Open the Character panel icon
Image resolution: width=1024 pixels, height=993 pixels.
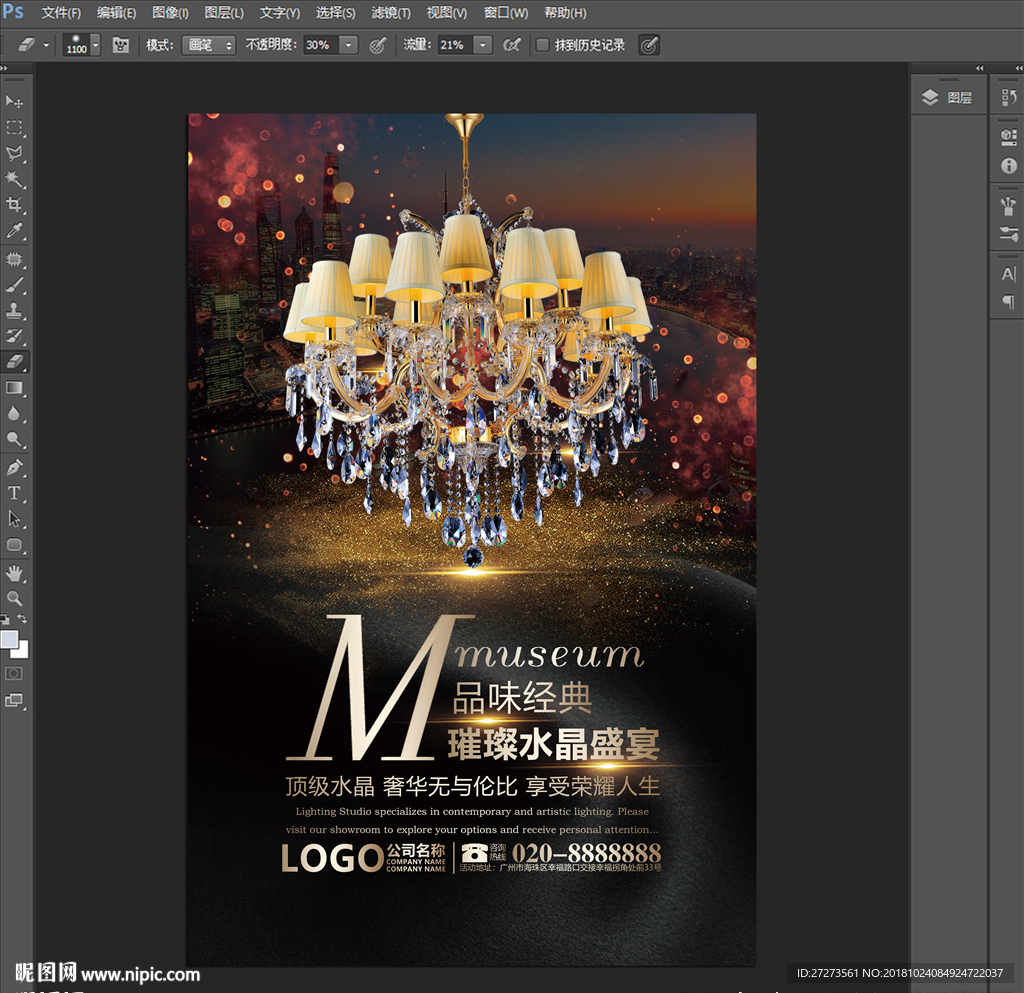click(1008, 274)
